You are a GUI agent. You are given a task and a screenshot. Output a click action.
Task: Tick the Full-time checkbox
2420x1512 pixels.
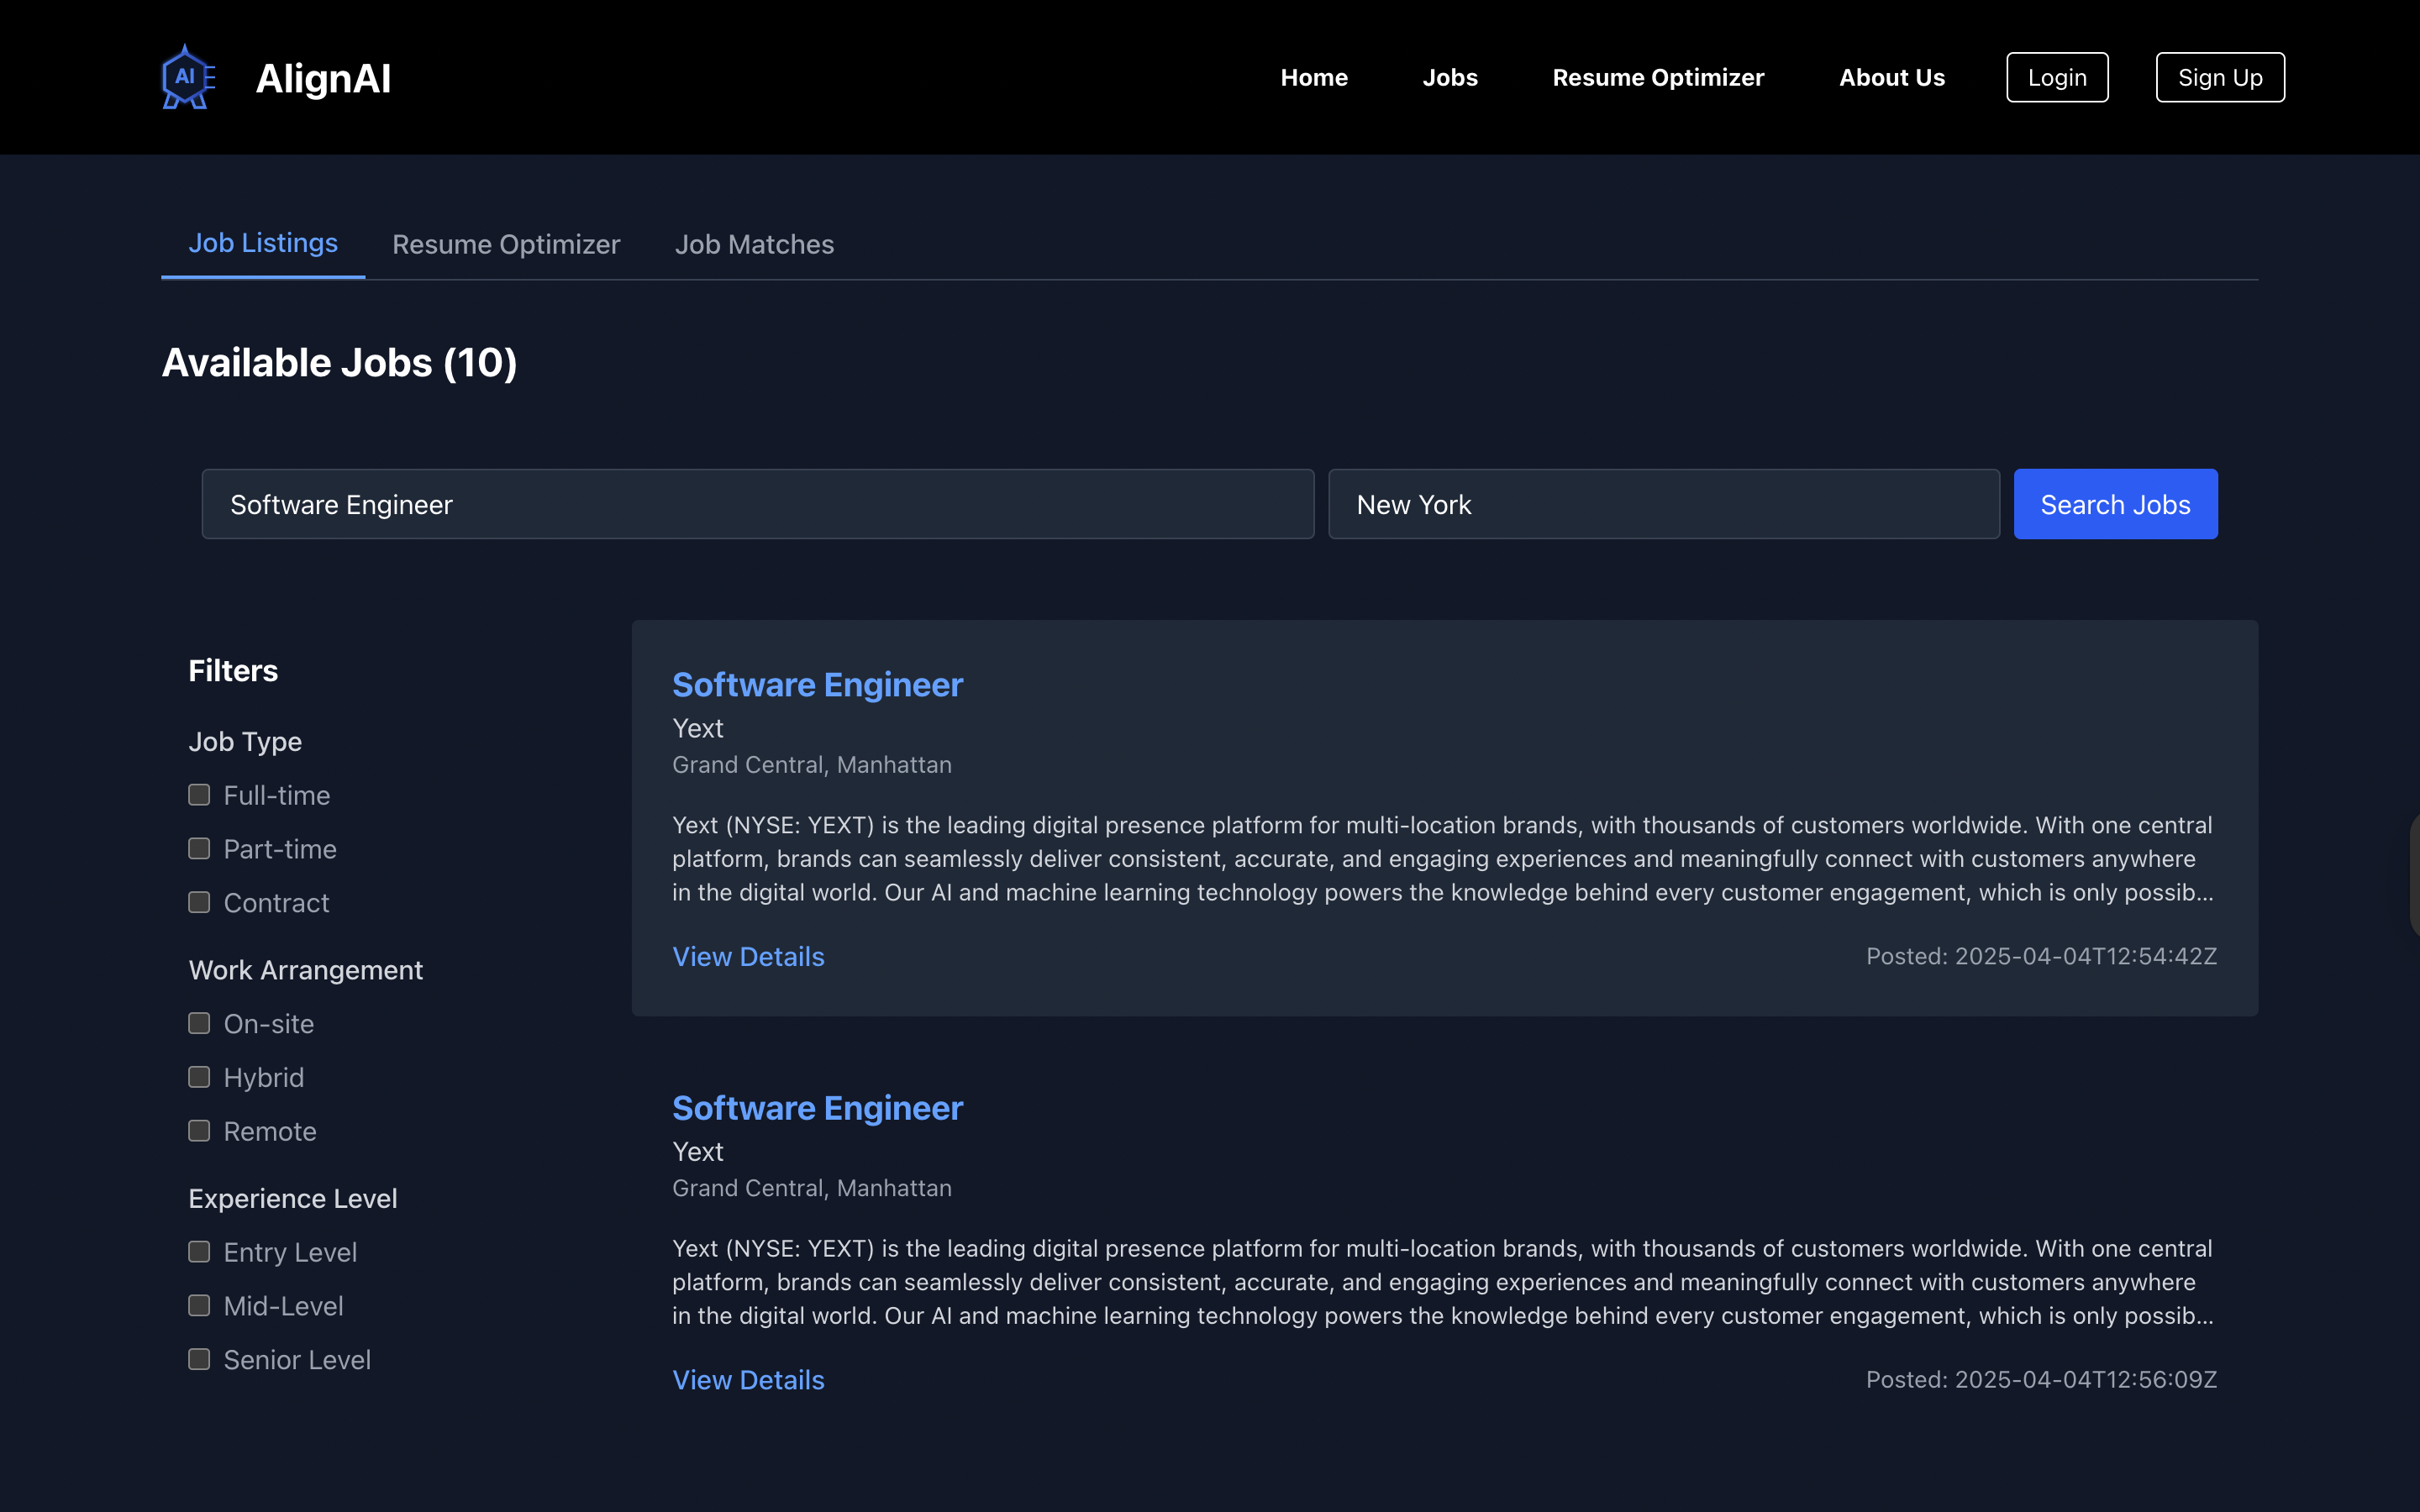click(199, 795)
